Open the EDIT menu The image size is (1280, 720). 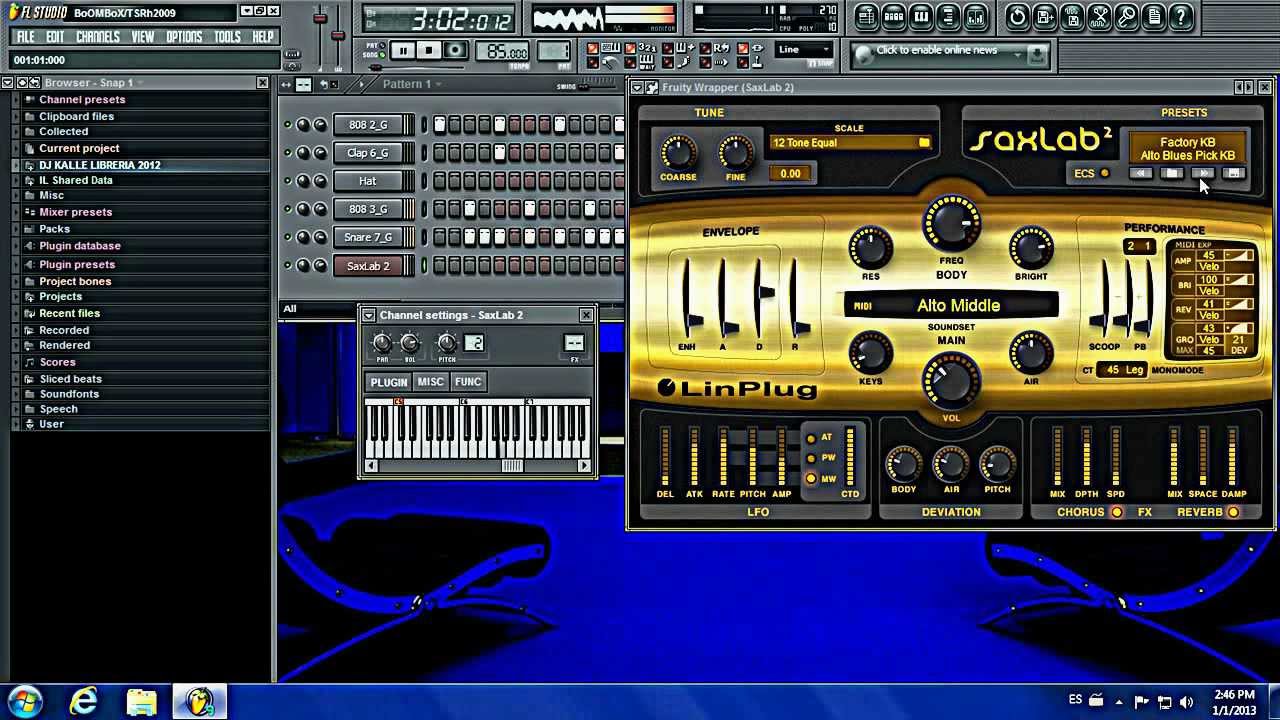(x=55, y=37)
